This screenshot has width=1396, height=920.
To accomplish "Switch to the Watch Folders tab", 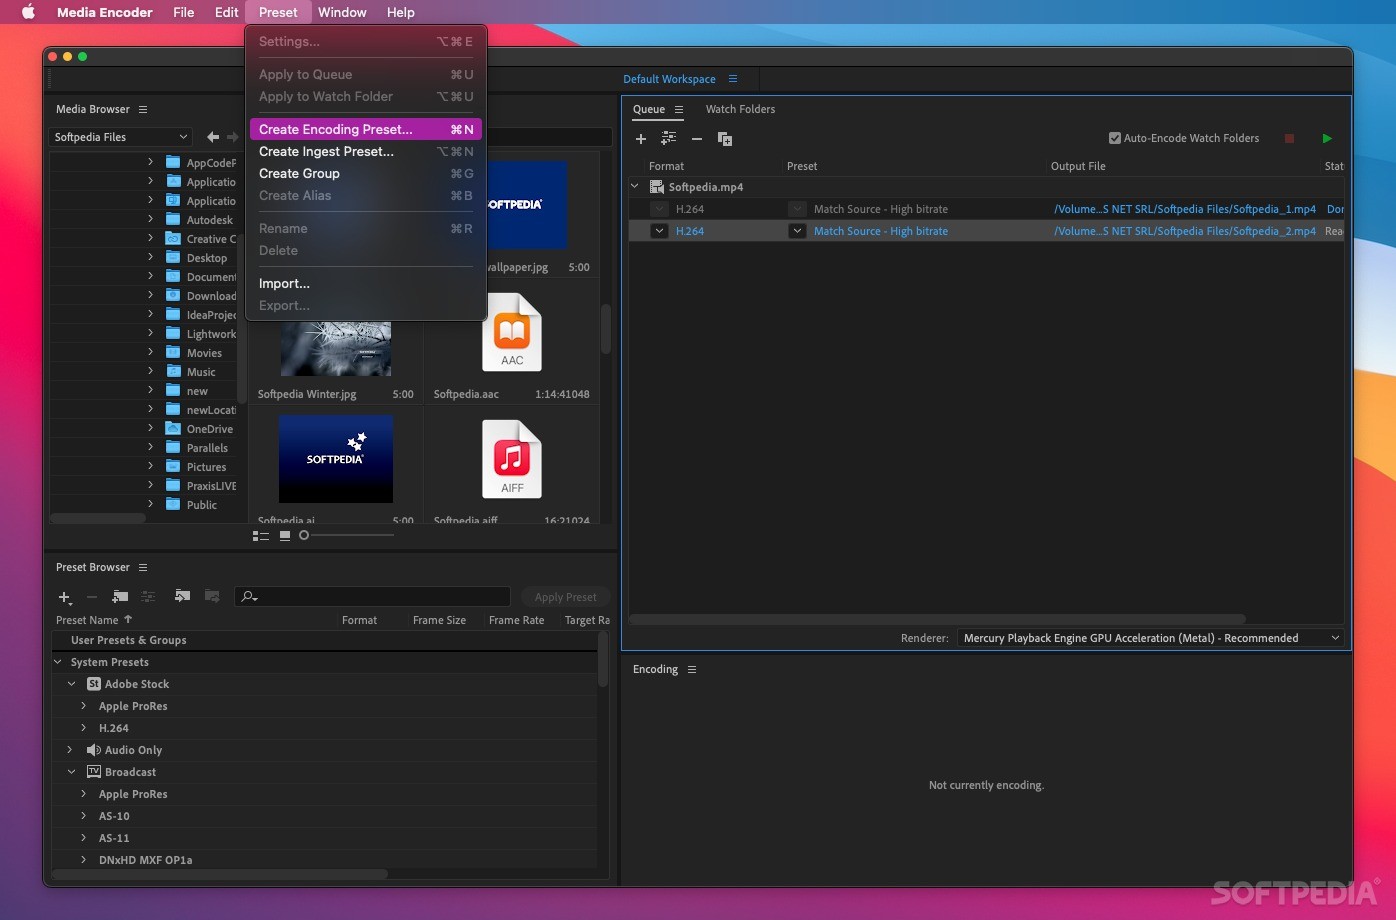I will pyautogui.click(x=740, y=109).
